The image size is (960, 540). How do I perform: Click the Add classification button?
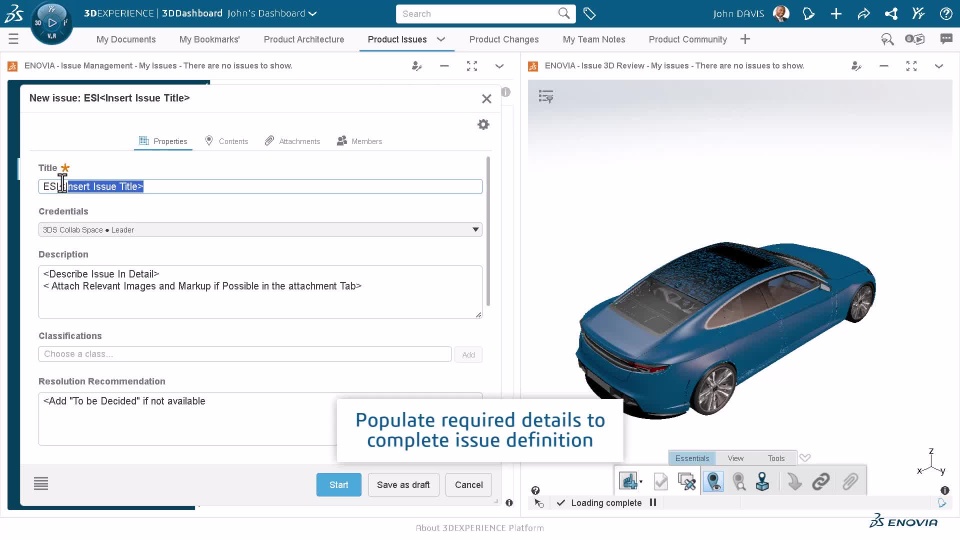468,354
